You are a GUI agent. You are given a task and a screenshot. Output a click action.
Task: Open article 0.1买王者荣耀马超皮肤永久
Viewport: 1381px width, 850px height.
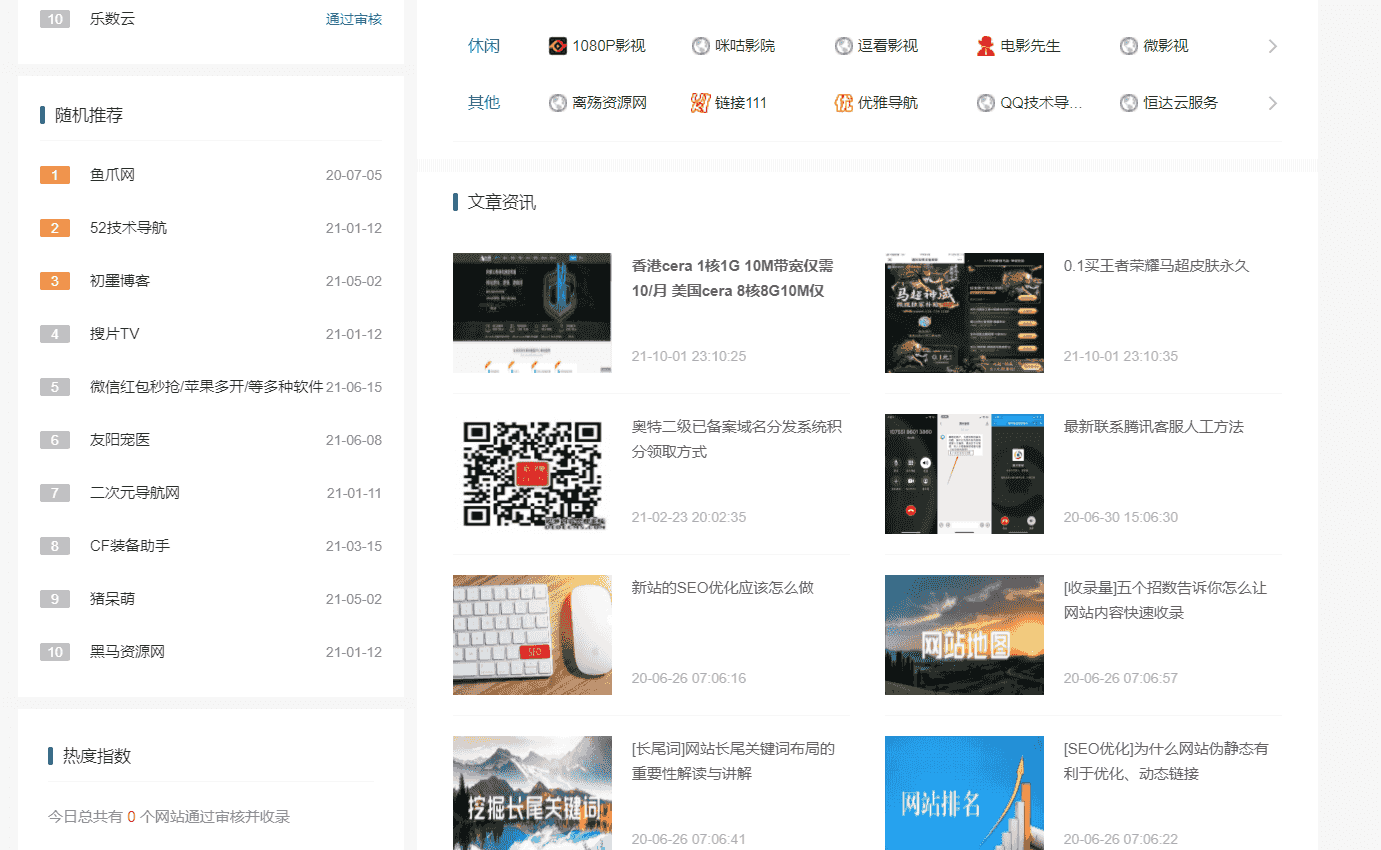click(x=1157, y=266)
